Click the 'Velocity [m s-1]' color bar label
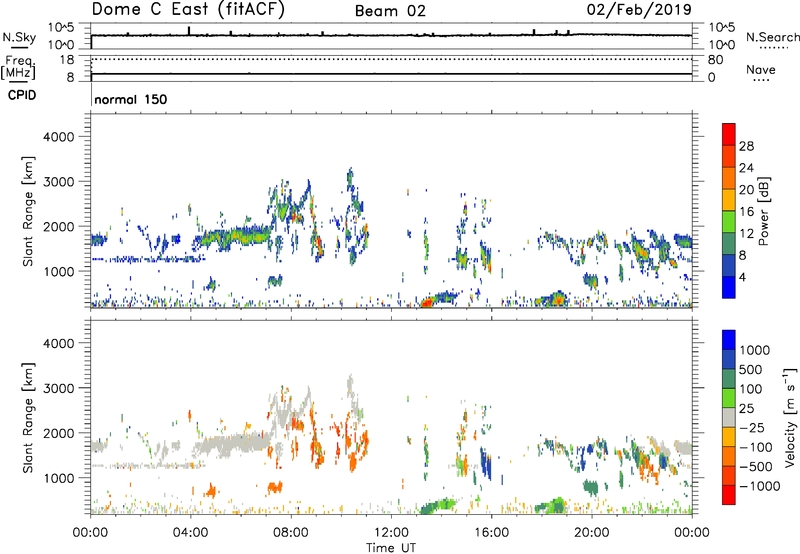This screenshot has height=554, width=800. (x=790, y=417)
